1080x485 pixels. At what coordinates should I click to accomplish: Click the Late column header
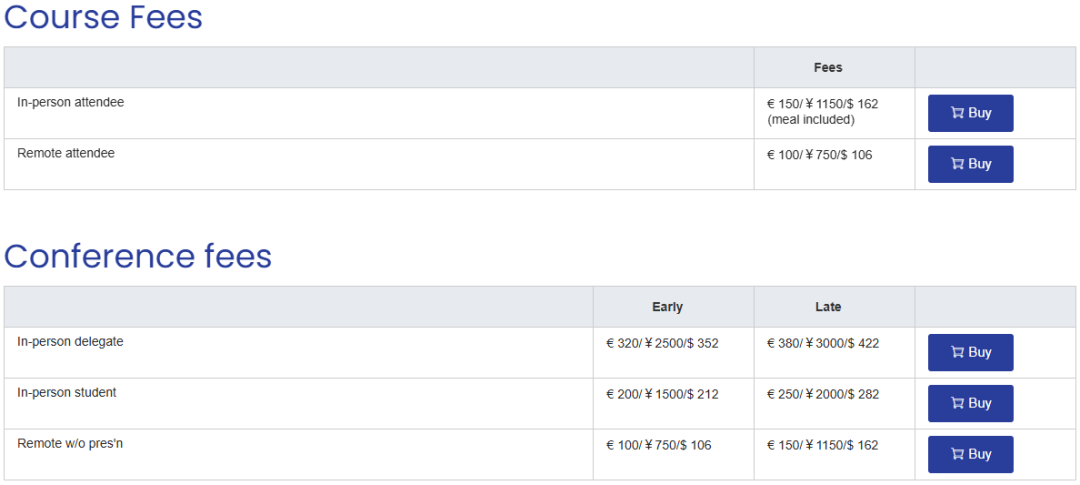coord(828,307)
